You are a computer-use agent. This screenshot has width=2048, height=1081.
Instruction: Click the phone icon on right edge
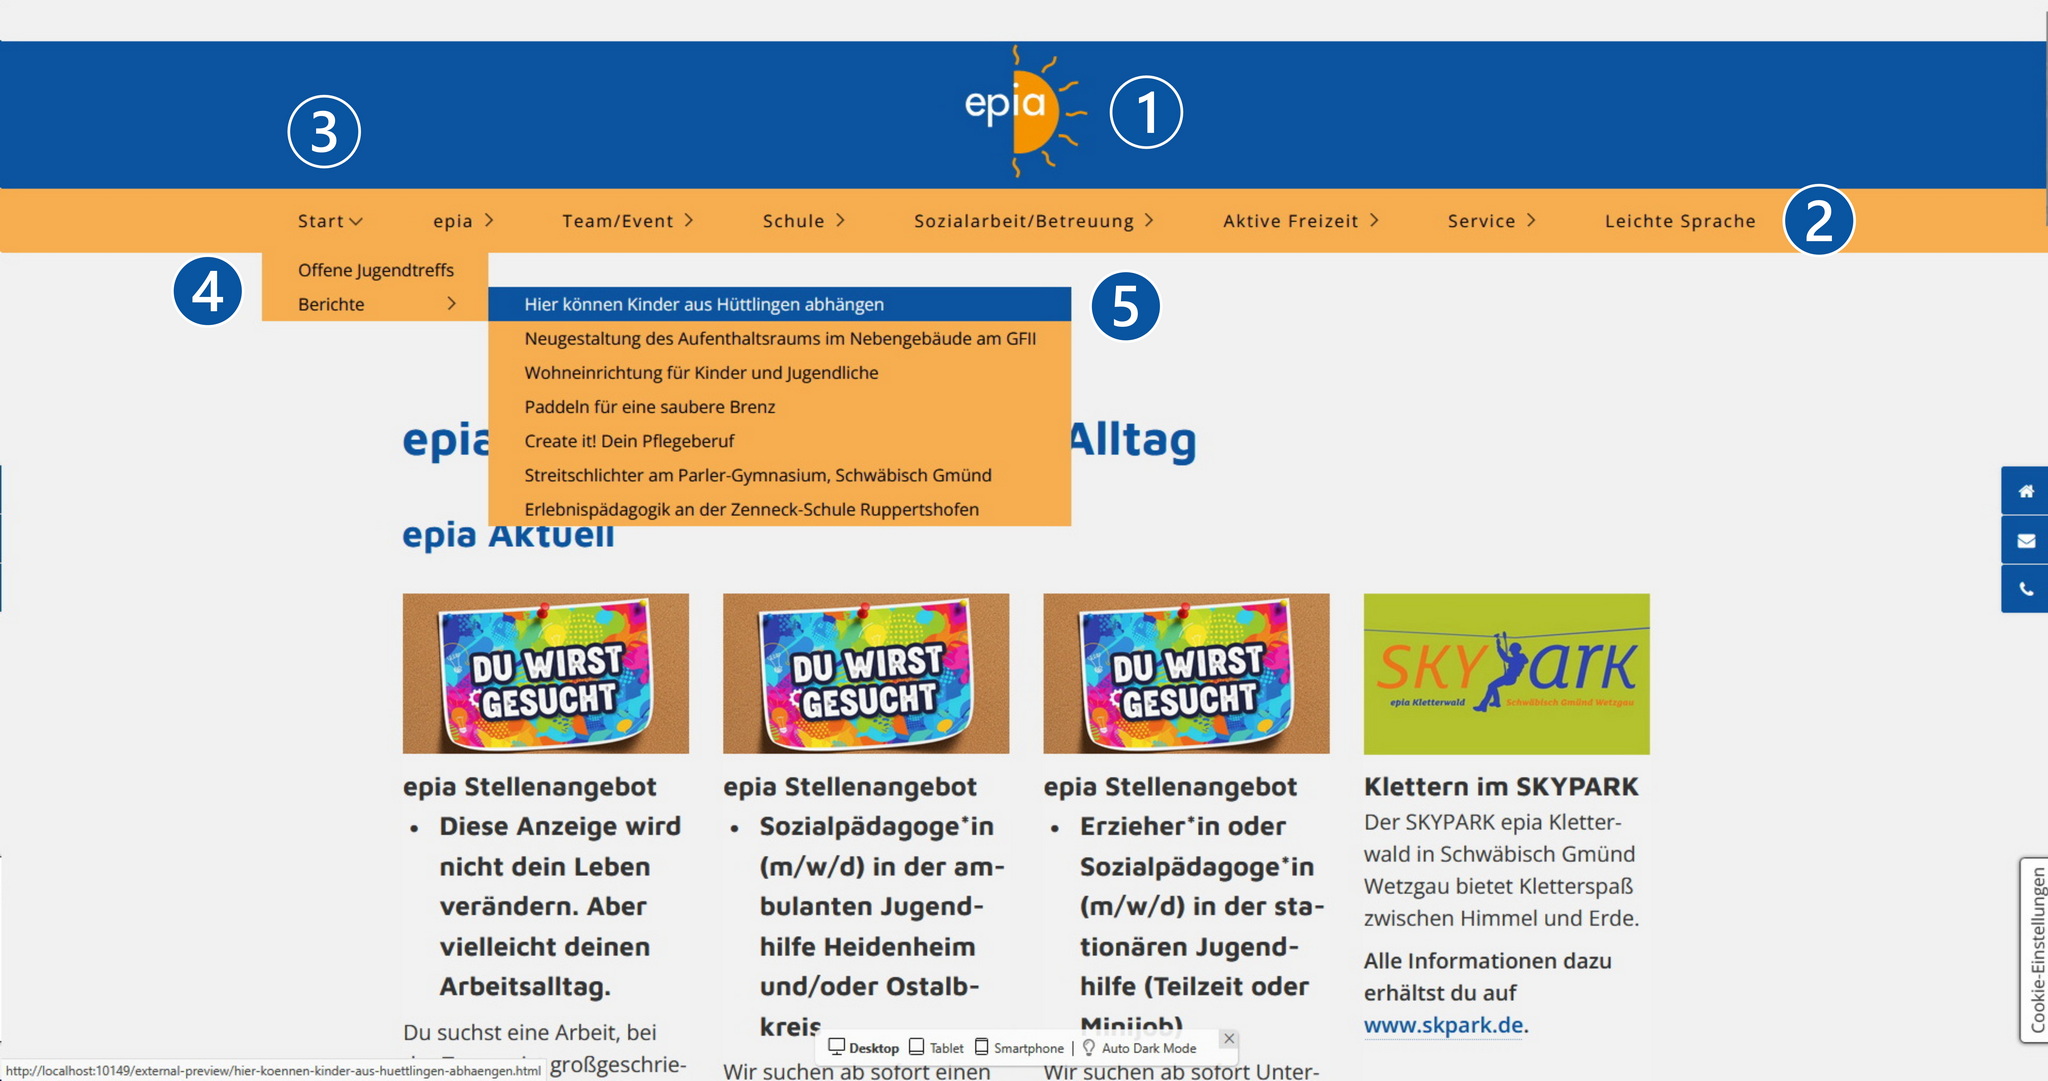[2025, 590]
